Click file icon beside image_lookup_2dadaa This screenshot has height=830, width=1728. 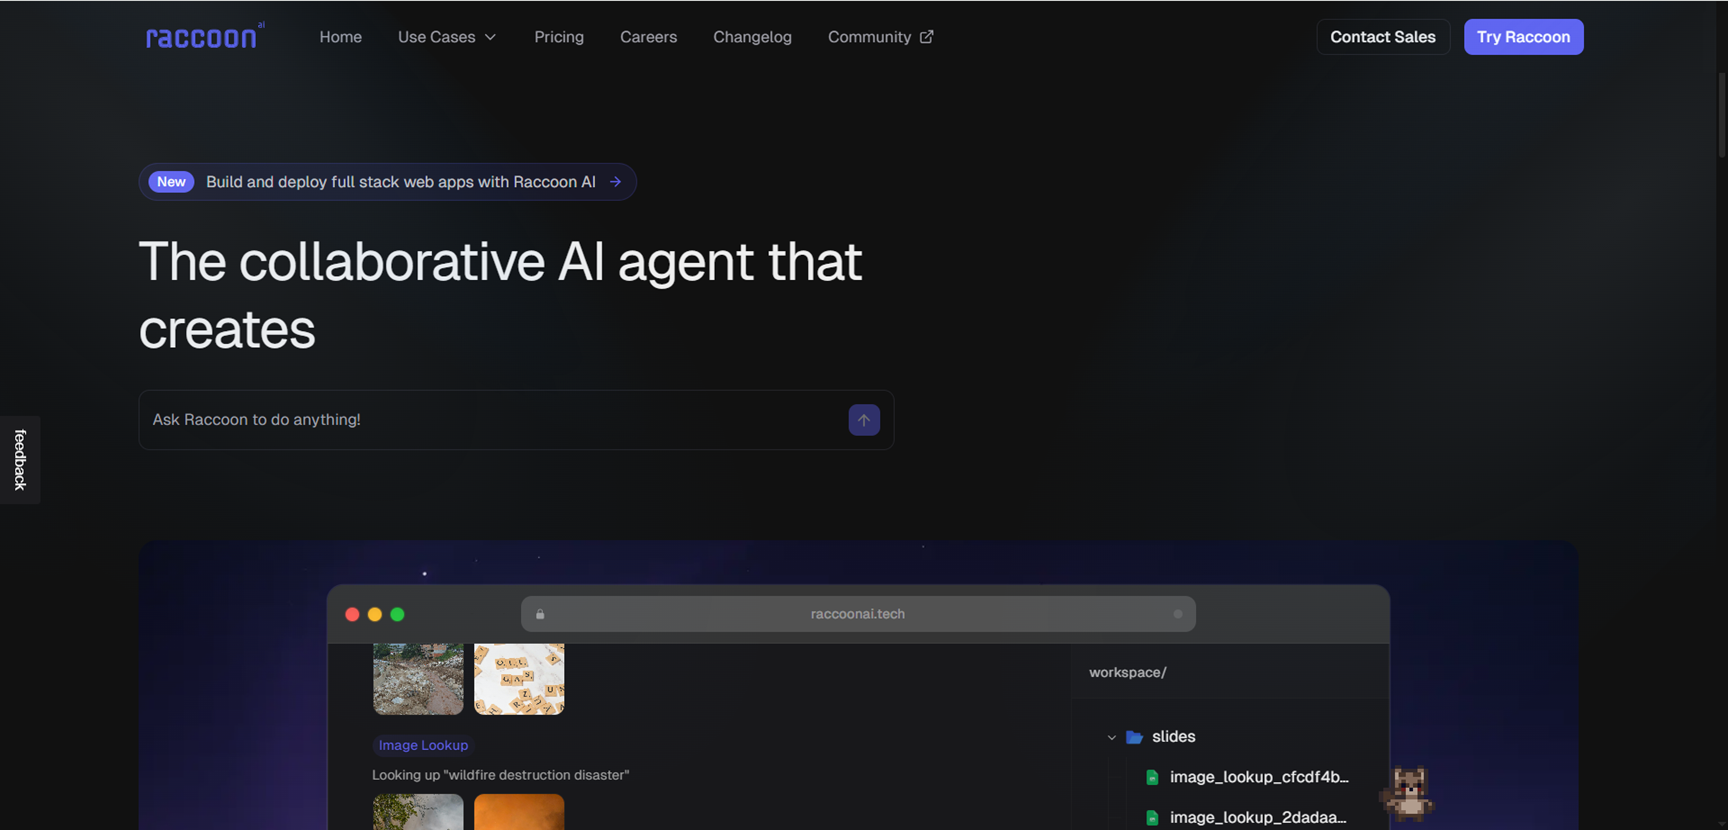(x=1152, y=818)
